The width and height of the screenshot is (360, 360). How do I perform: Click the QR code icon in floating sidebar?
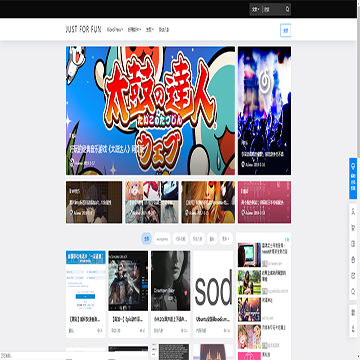click(x=353, y=313)
